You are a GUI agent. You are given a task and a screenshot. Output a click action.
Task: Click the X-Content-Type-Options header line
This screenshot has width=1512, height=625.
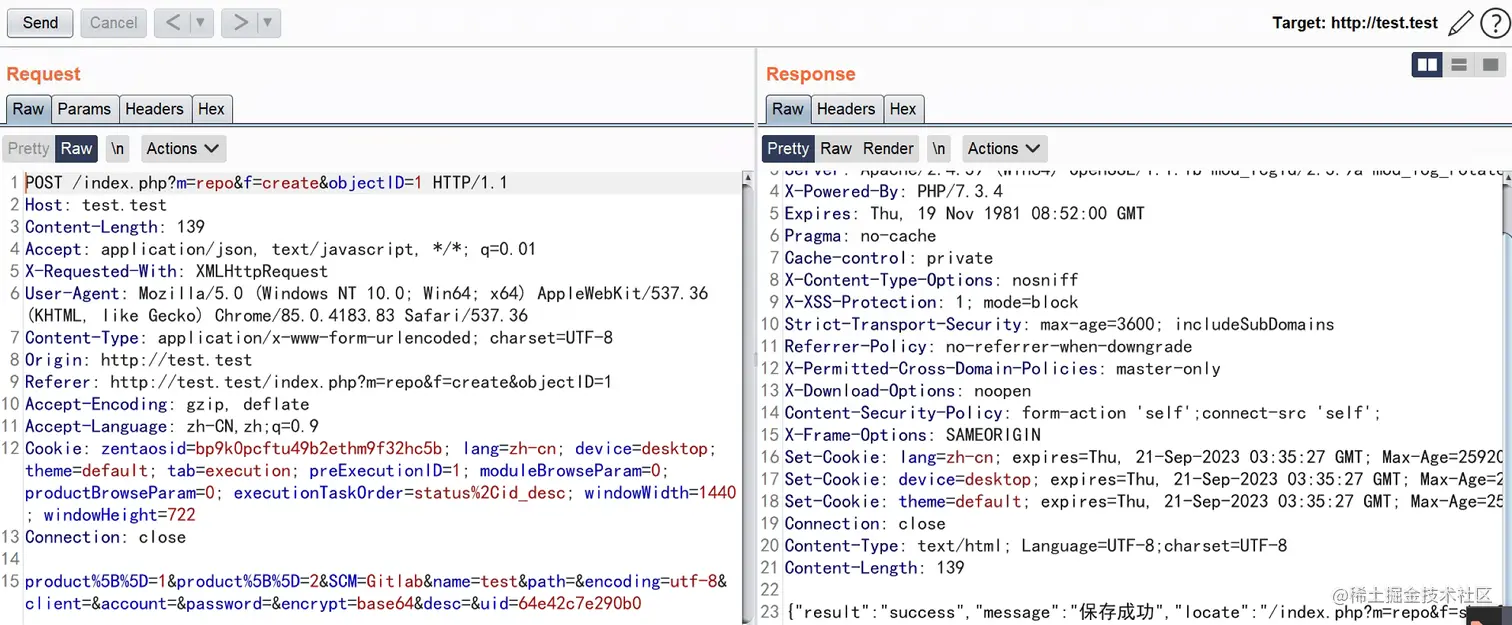click(x=931, y=280)
